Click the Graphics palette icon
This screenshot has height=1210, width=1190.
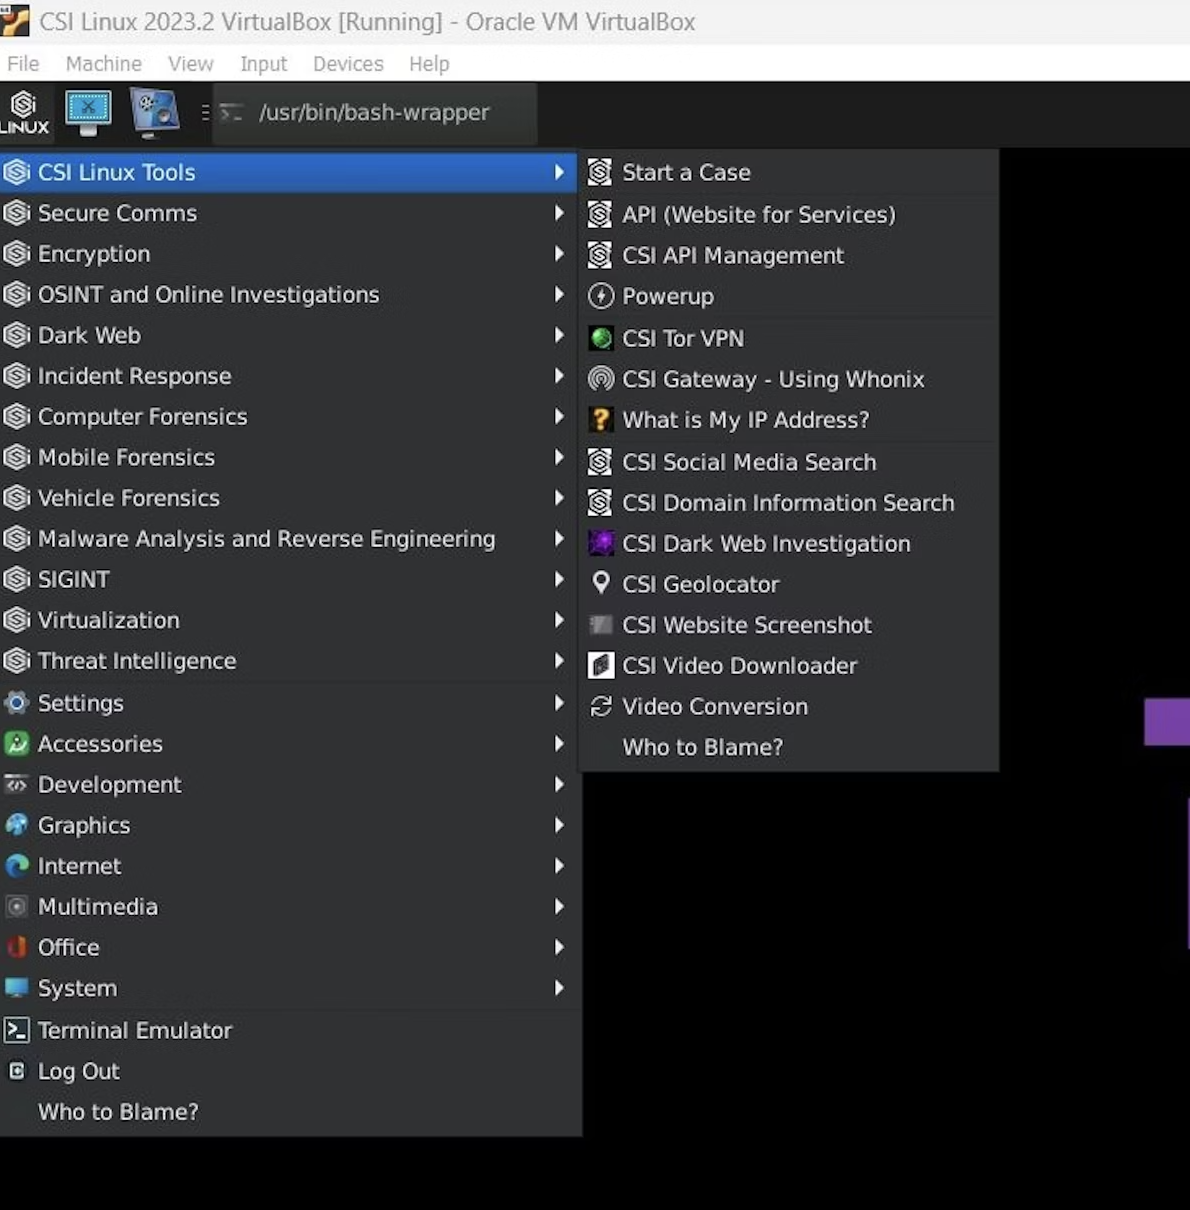16,825
